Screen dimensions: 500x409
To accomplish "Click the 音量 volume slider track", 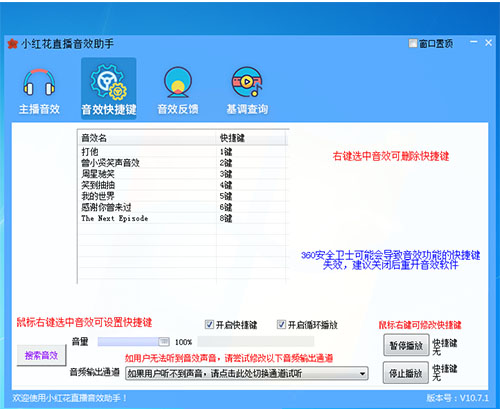I will (133, 342).
